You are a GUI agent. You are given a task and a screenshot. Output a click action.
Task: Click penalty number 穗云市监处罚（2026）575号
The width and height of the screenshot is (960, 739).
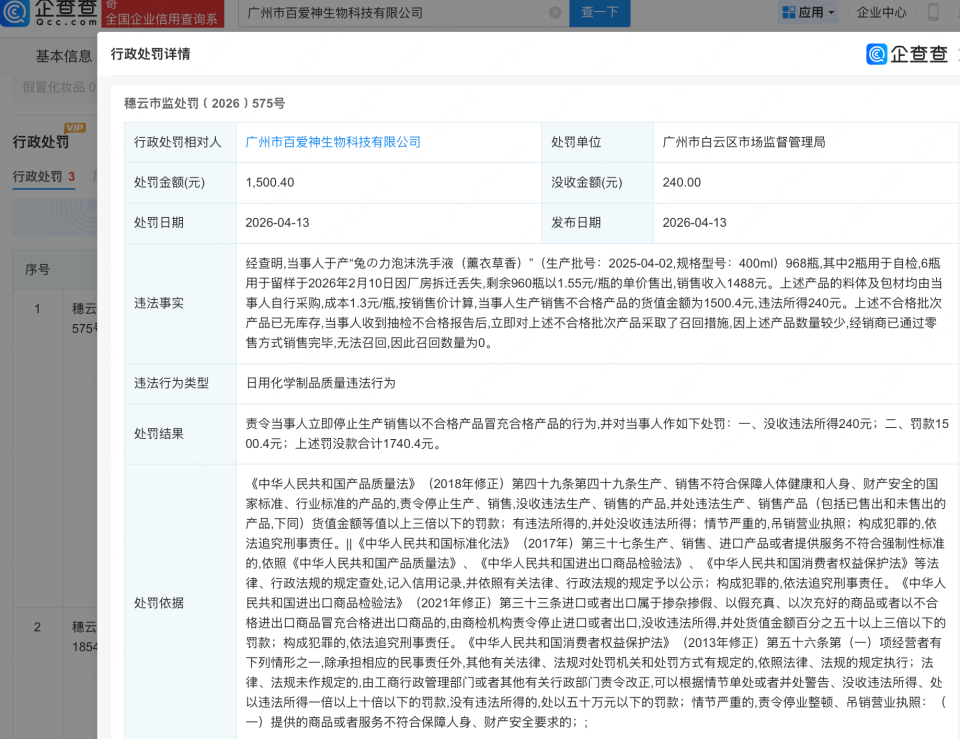pos(204,103)
